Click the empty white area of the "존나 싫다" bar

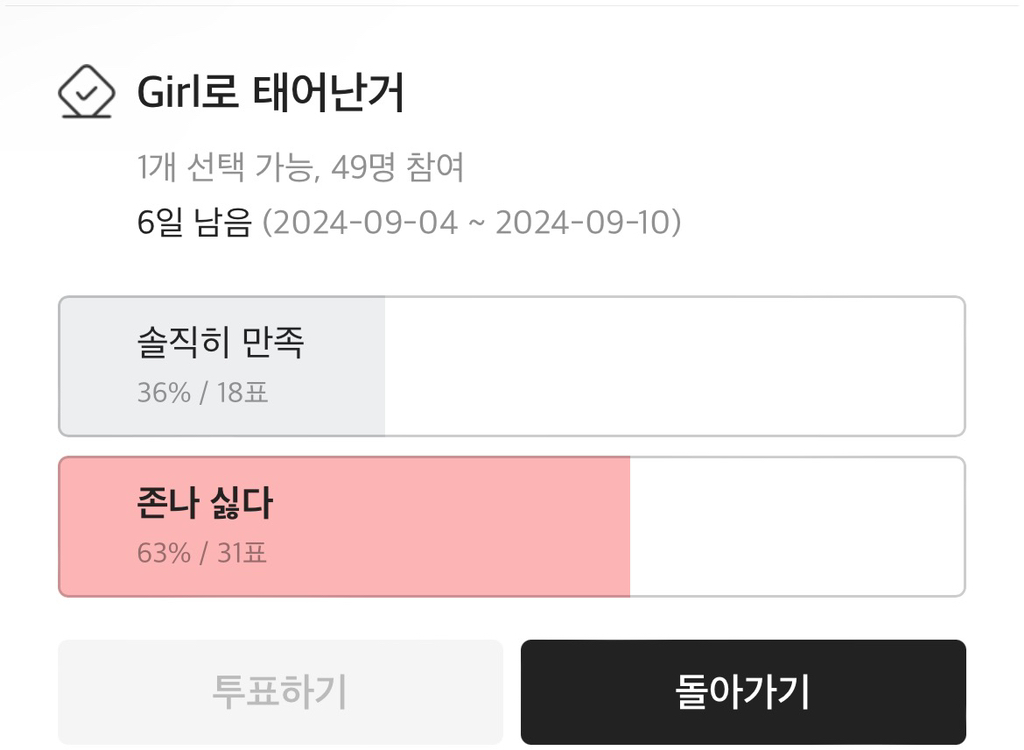[795, 527]
